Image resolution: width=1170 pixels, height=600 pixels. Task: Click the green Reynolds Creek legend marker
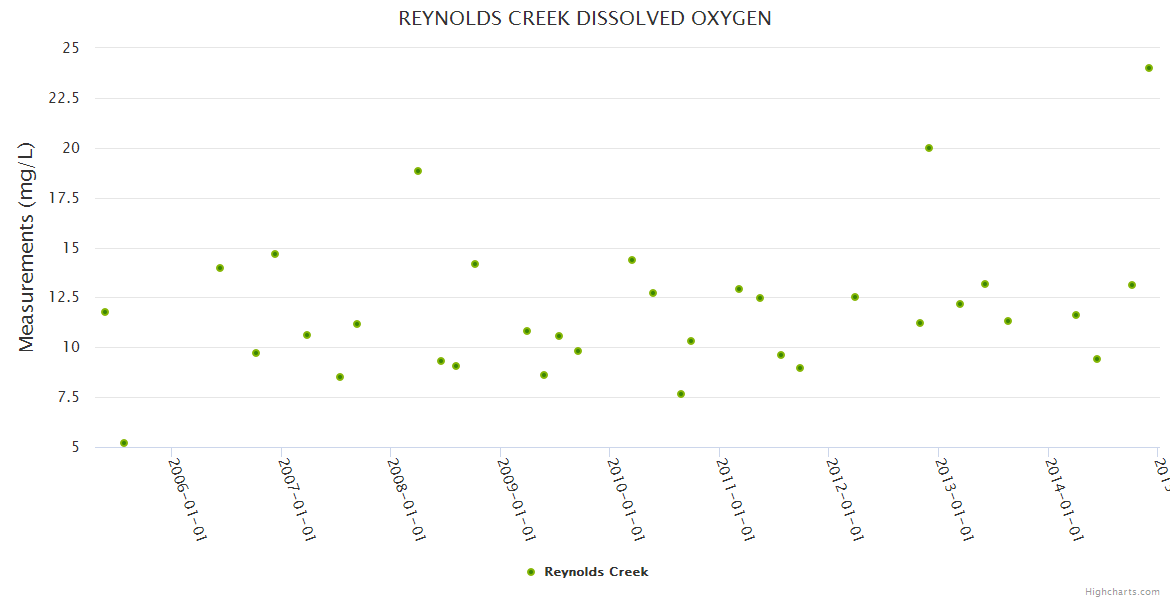click(531, 572)
